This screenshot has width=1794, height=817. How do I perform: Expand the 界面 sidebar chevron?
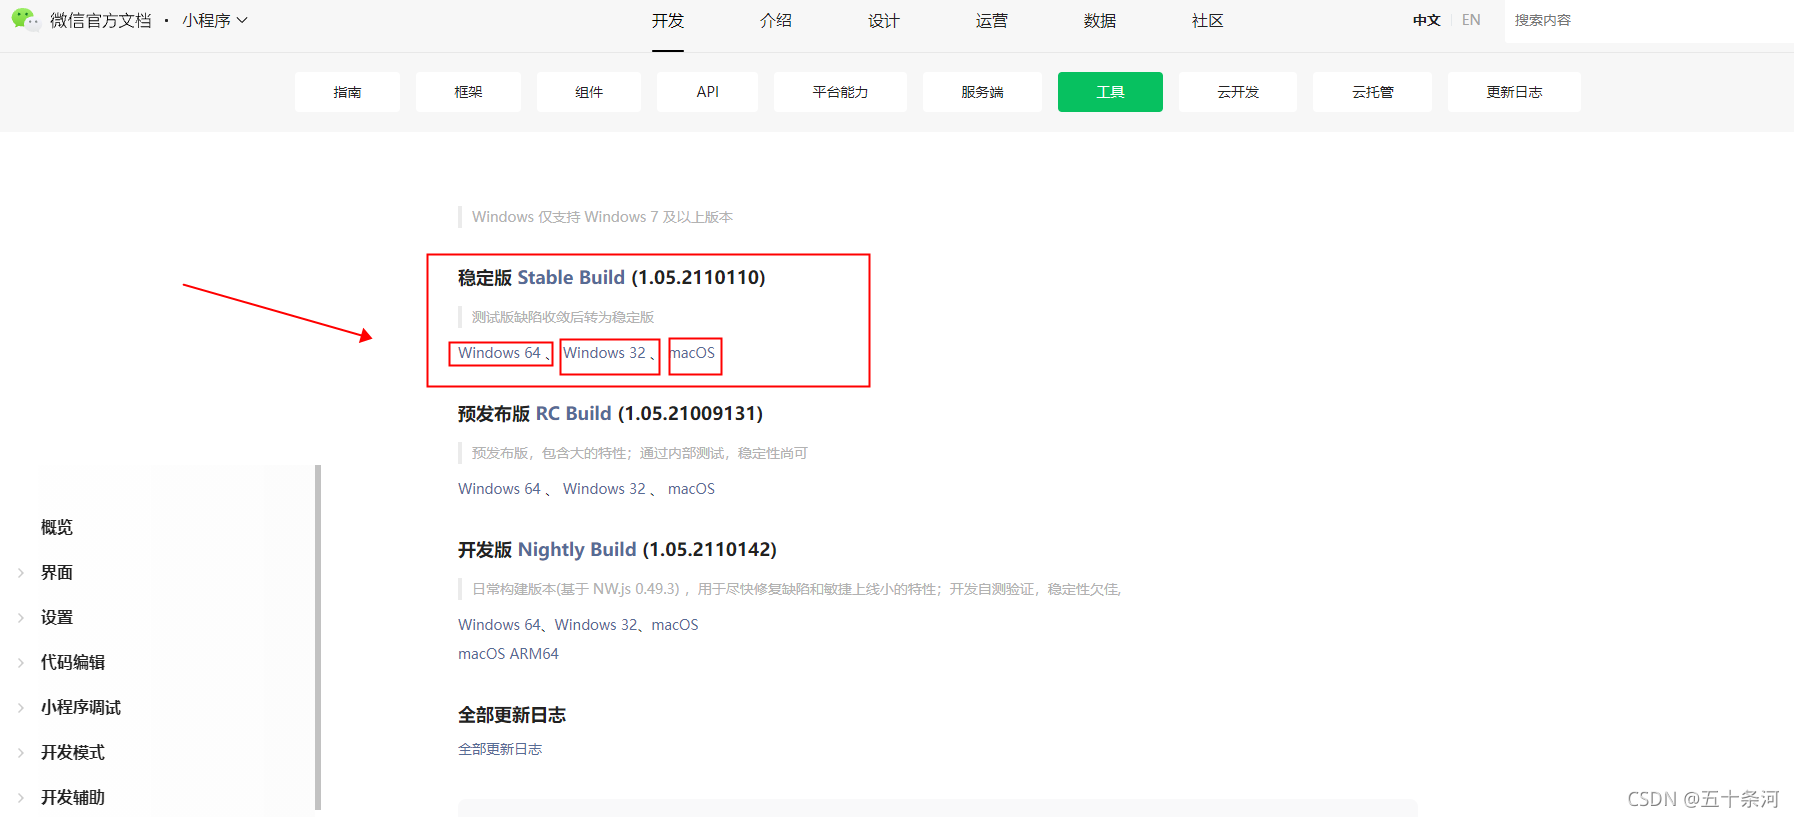[21, 573]
